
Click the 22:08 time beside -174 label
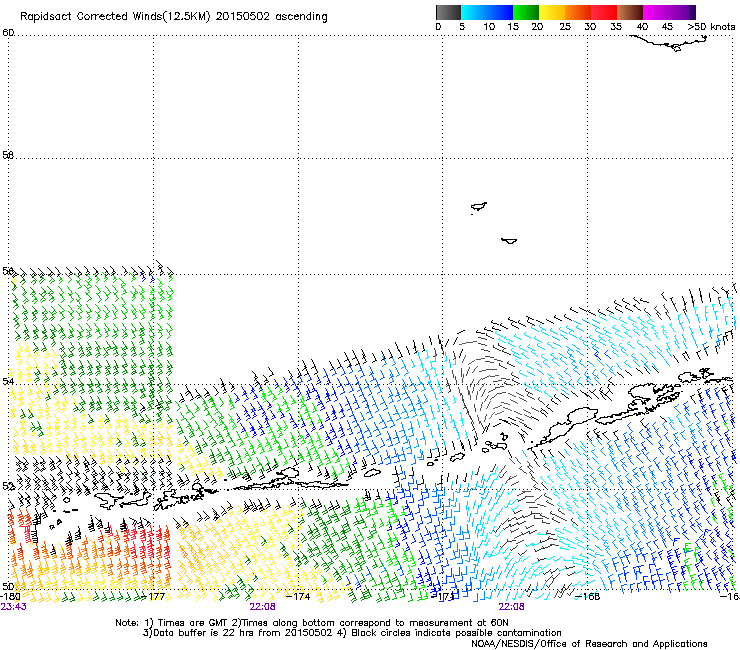tap(262, 607)
